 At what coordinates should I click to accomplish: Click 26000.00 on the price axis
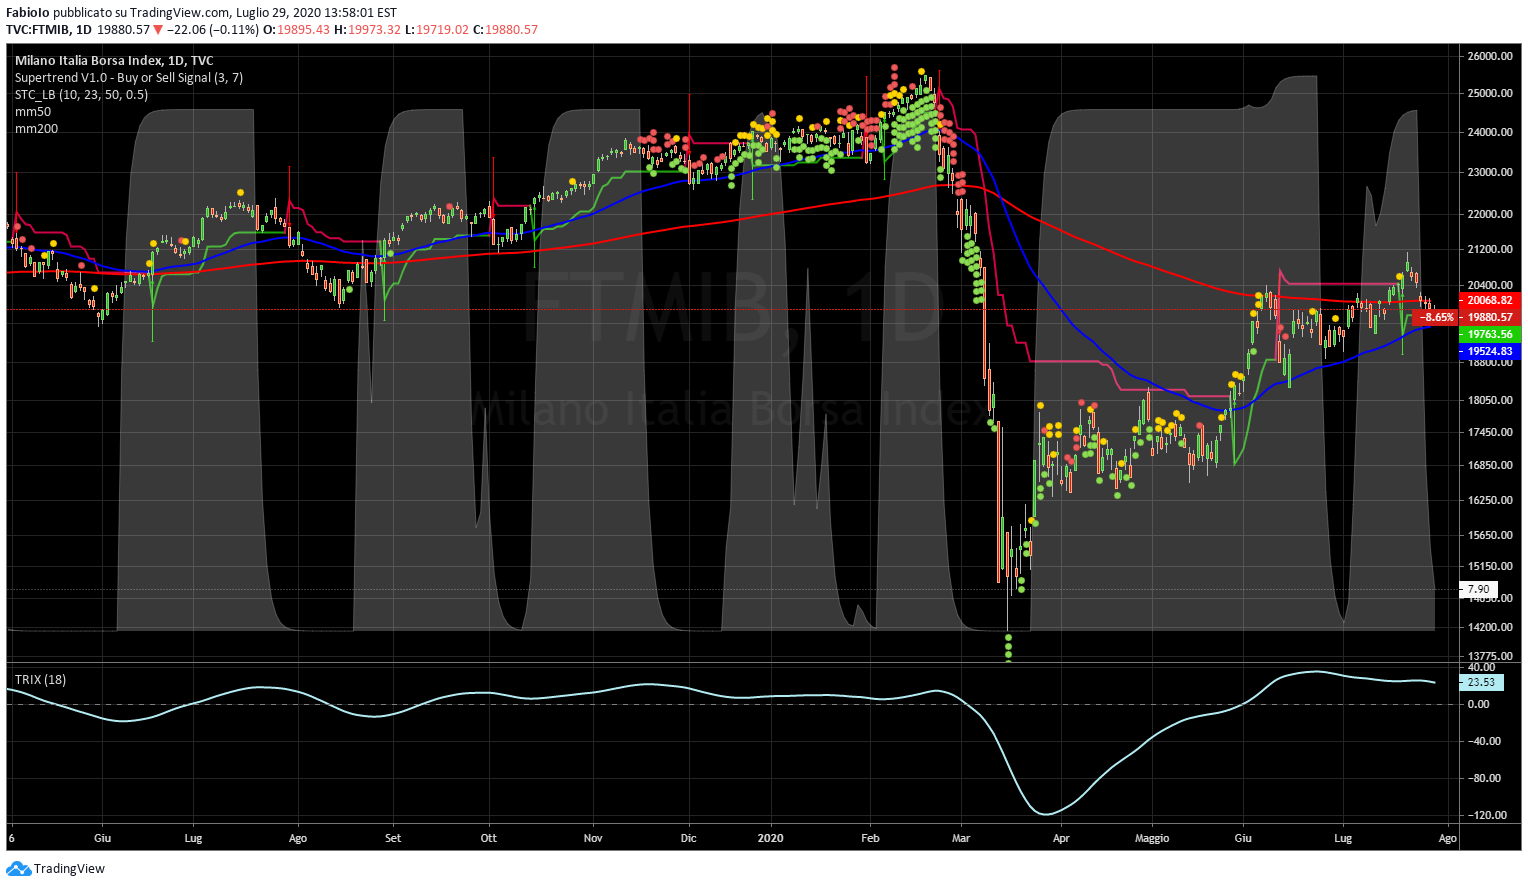(1490, 56)
